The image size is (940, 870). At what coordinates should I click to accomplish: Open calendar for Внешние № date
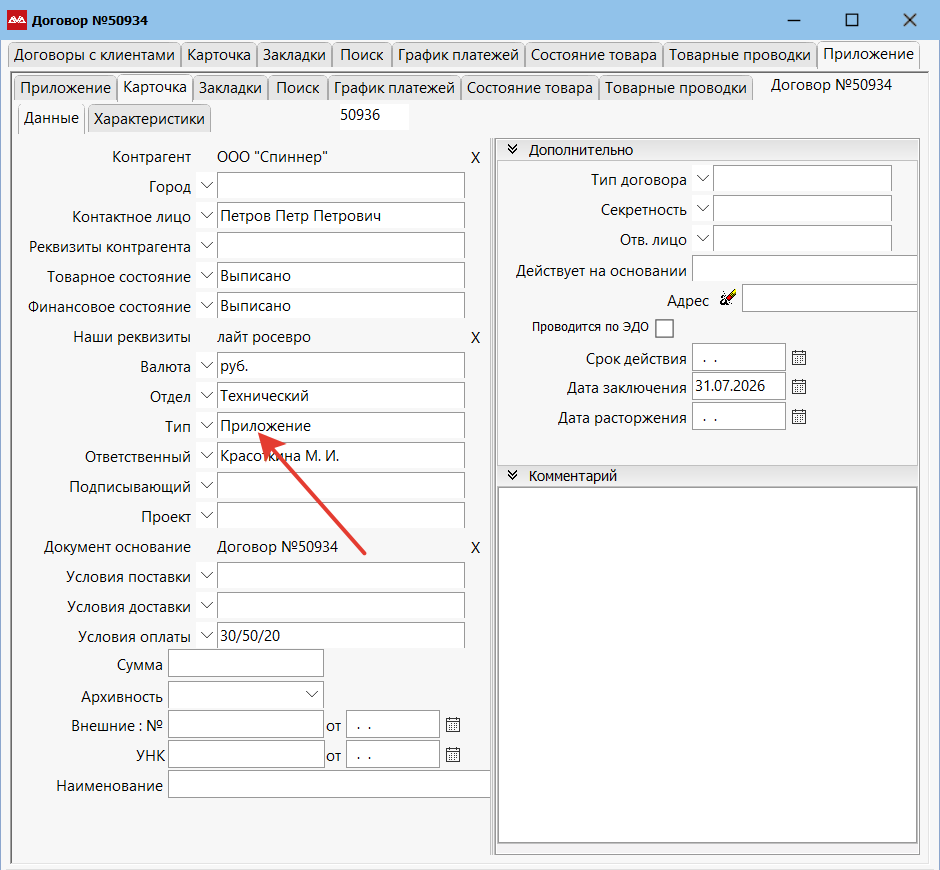(453, 725)
